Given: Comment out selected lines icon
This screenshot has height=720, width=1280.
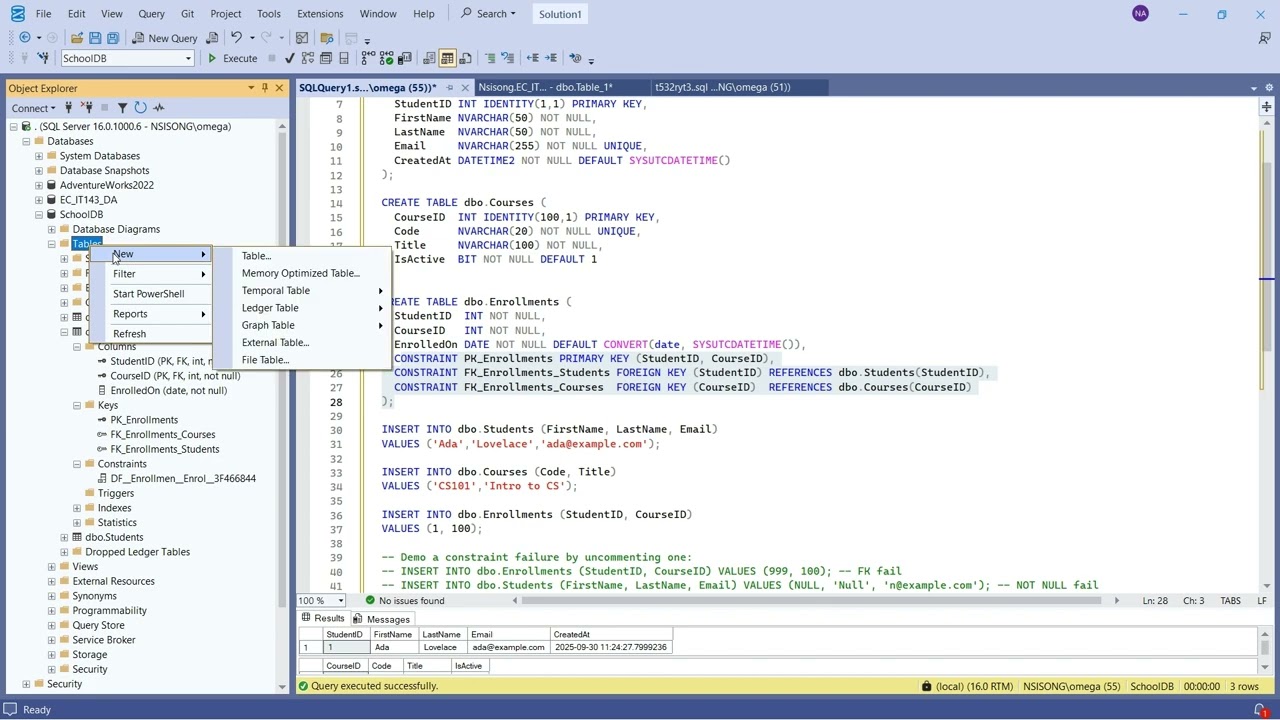Looking at the screenshot, I should tap(490, 58).
